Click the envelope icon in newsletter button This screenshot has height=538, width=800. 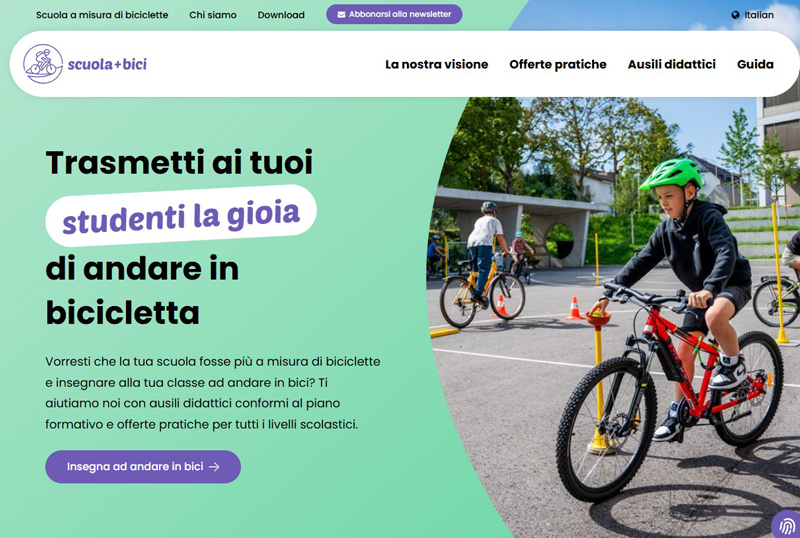click(x=341, y=15)
